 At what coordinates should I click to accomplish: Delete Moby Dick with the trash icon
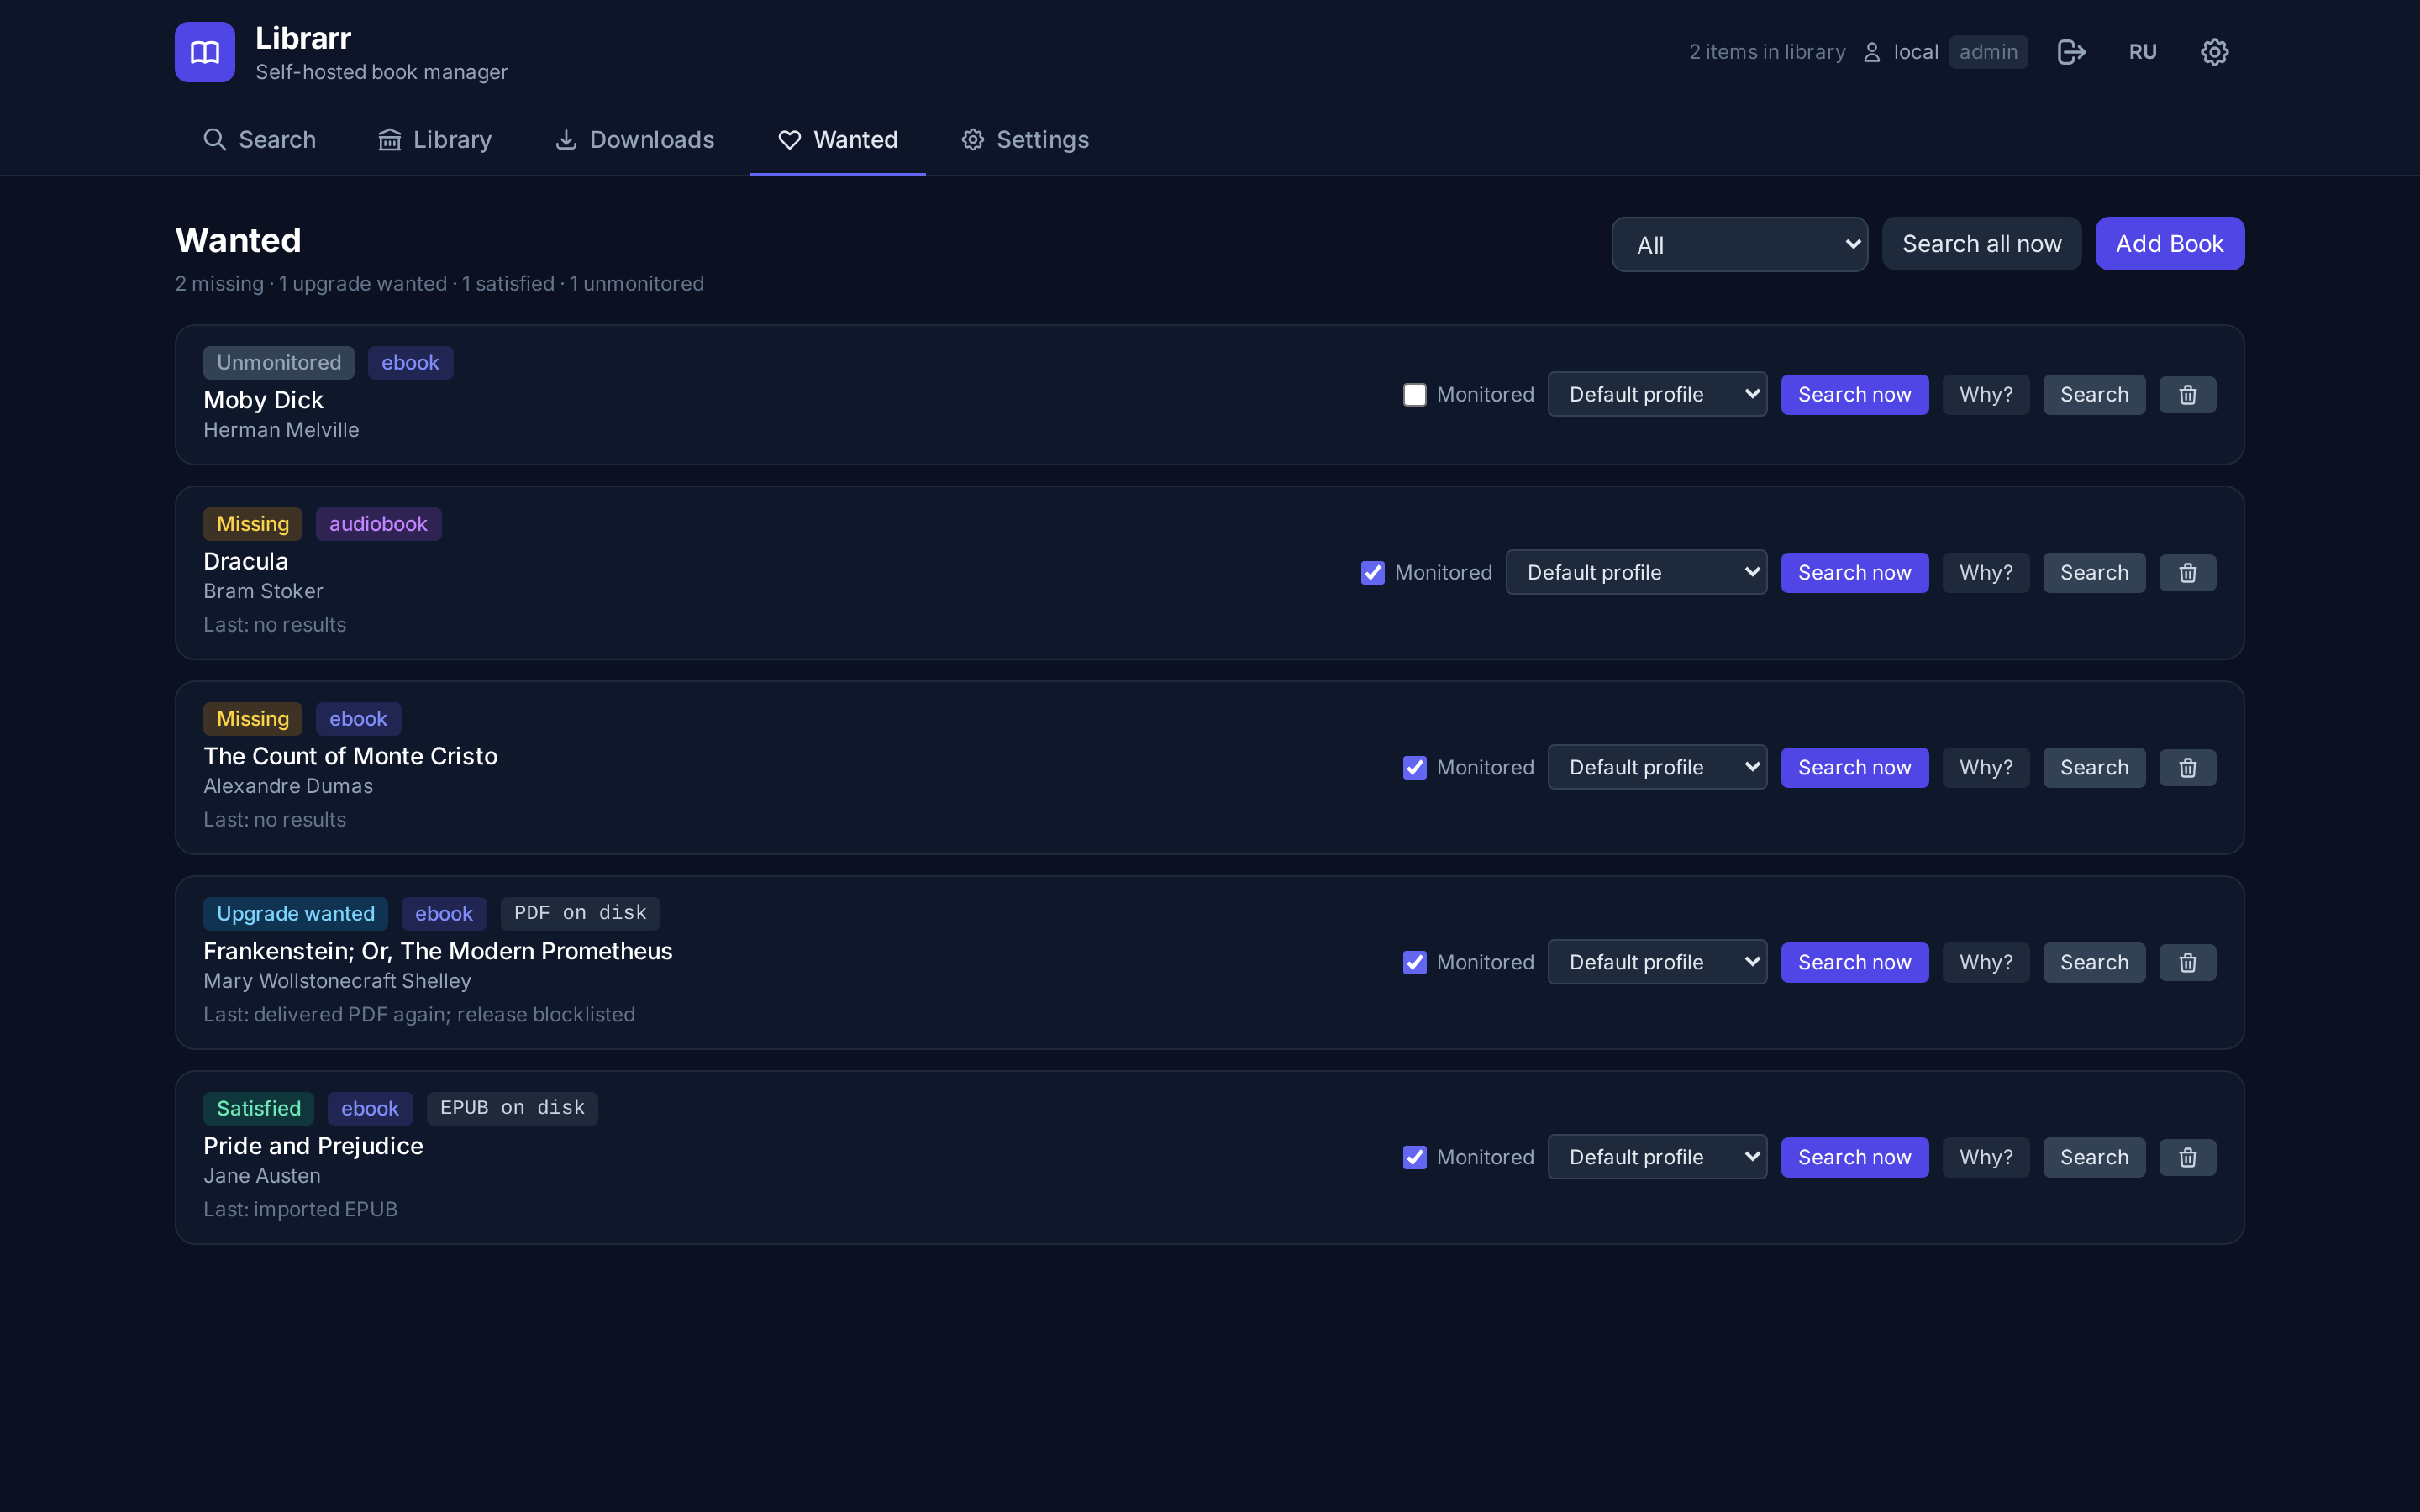(x=2187, y=395)
